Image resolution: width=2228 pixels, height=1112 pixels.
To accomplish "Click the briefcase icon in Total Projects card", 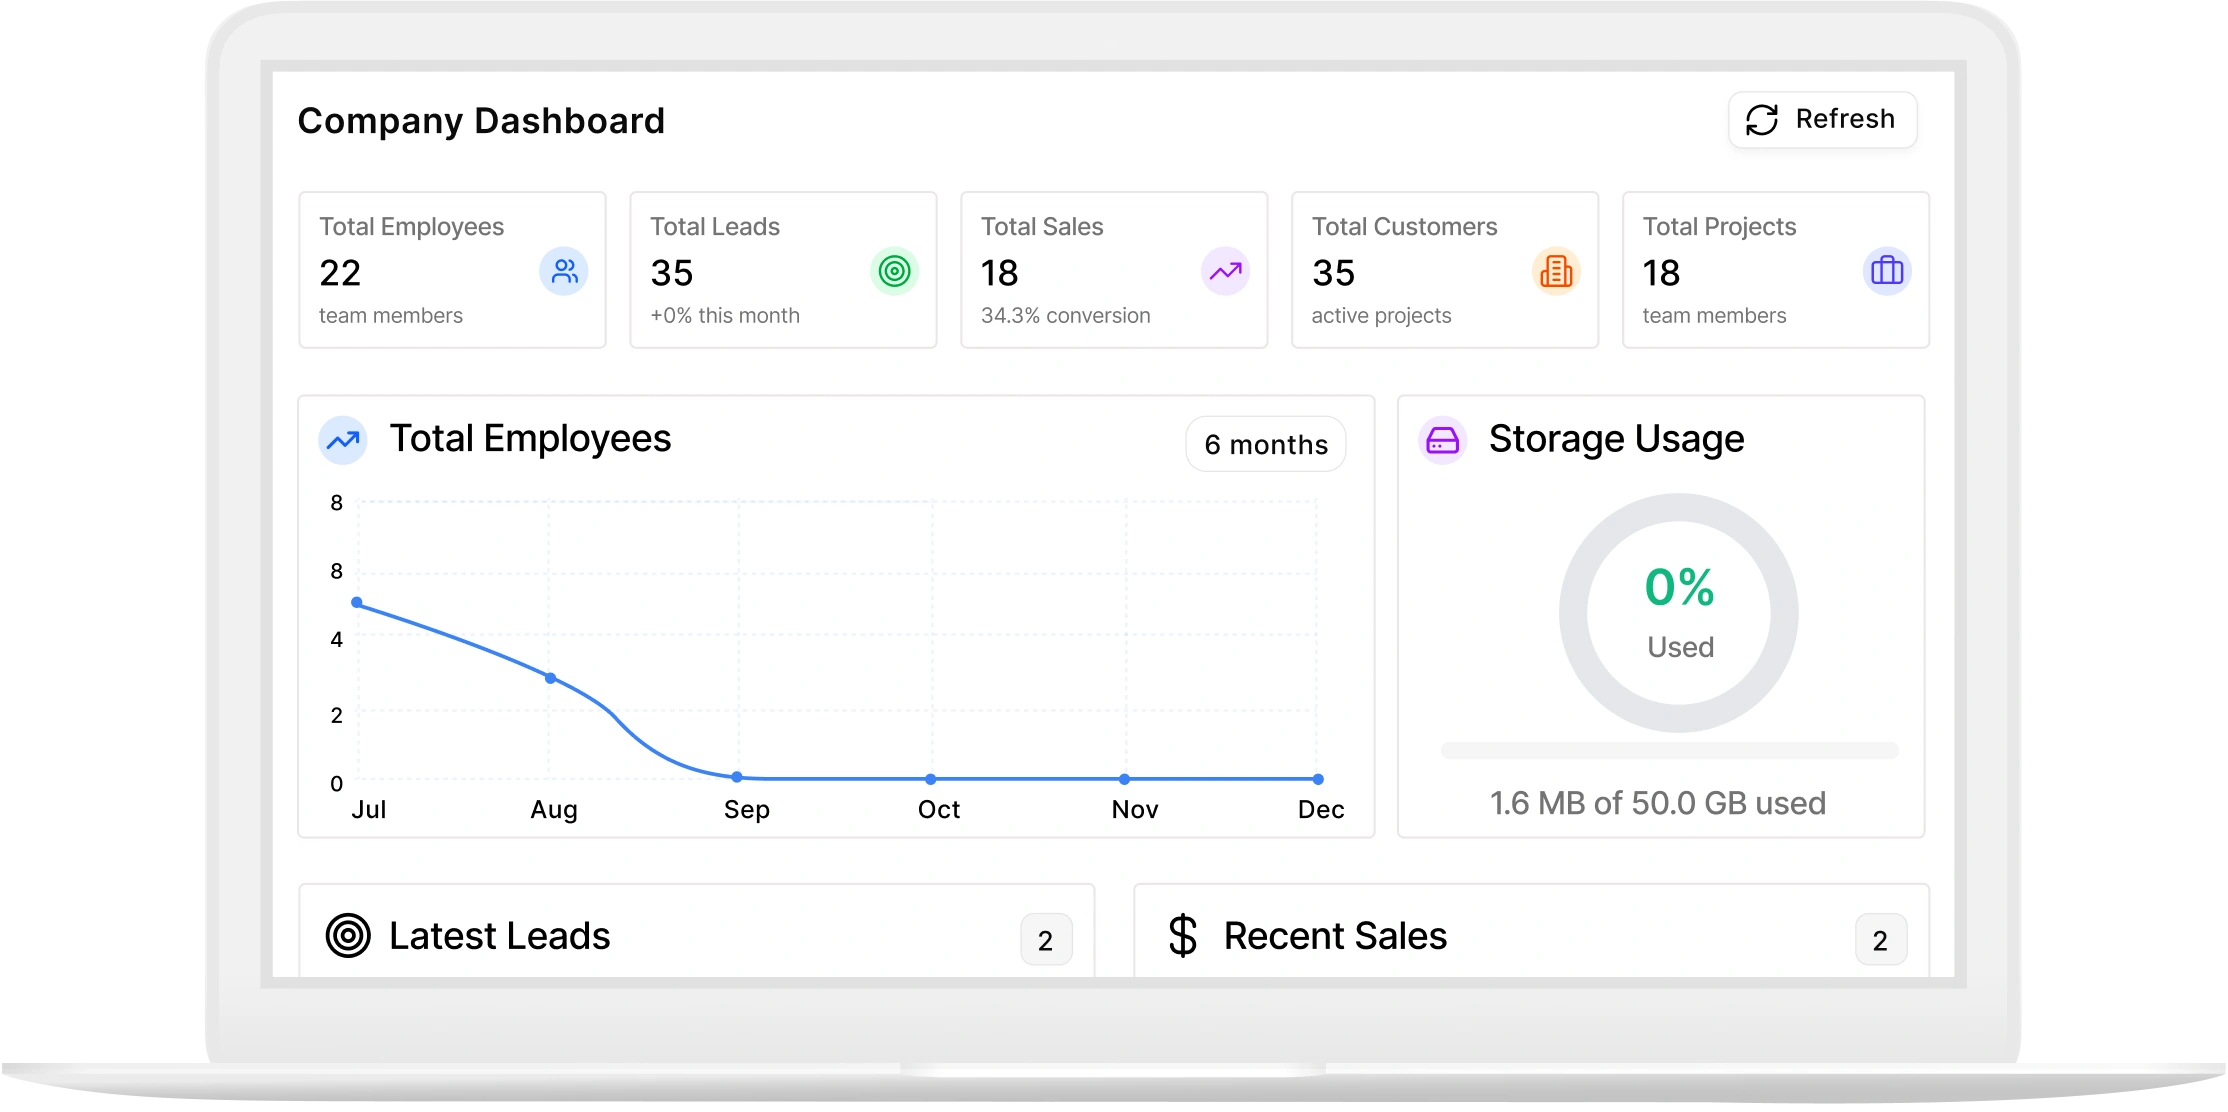I will 1887,272.
